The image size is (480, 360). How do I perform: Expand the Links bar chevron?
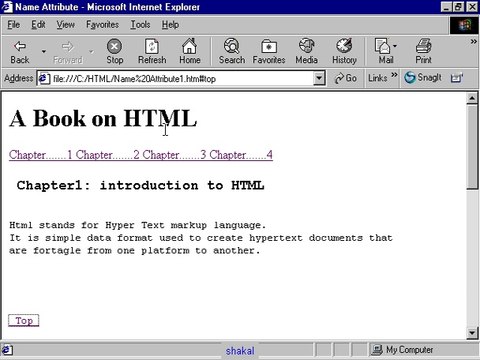(x=394, y=75)
